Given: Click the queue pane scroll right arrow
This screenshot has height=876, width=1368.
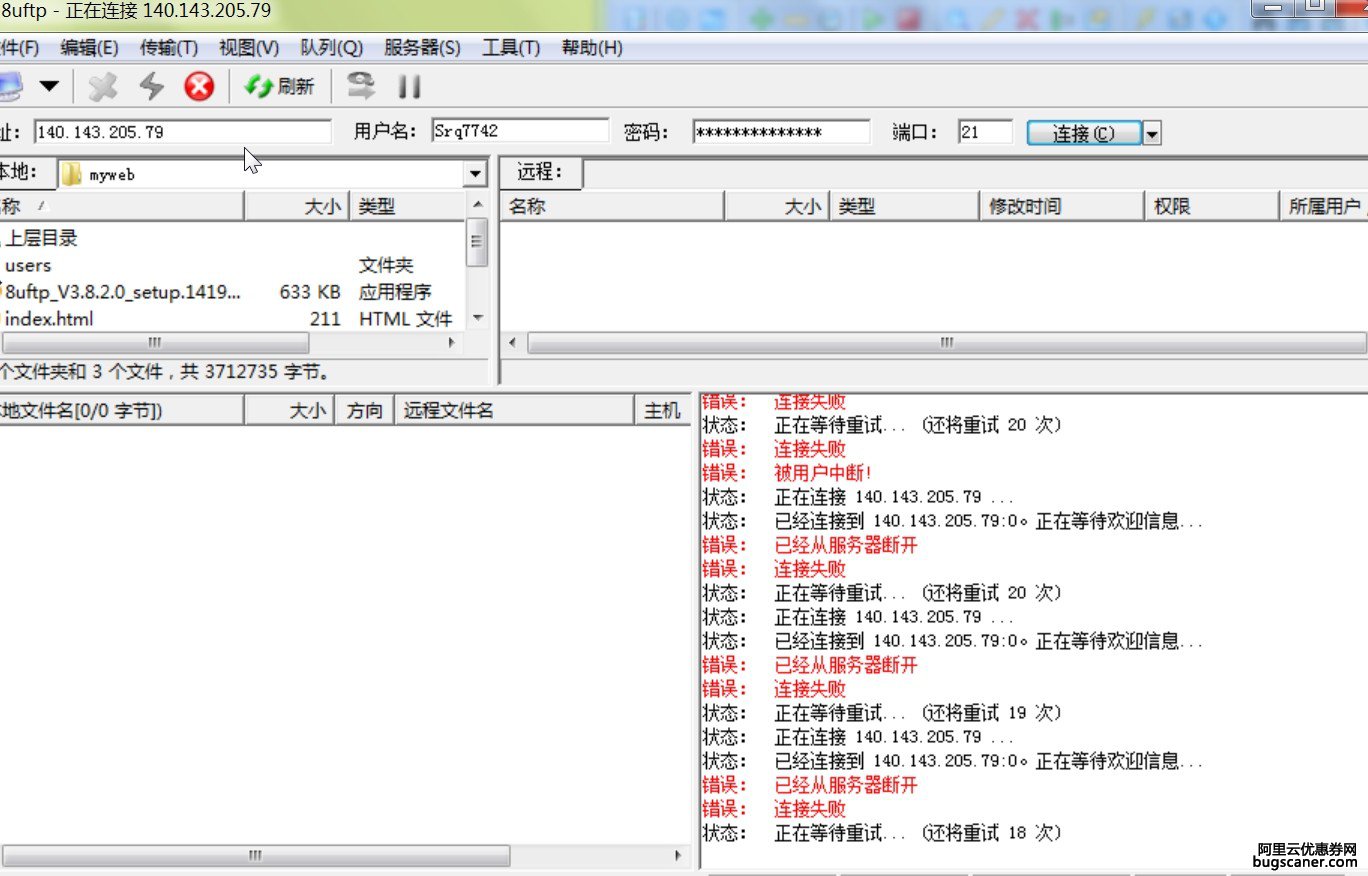Looking at the screenshot, I should tap(679, 856).
